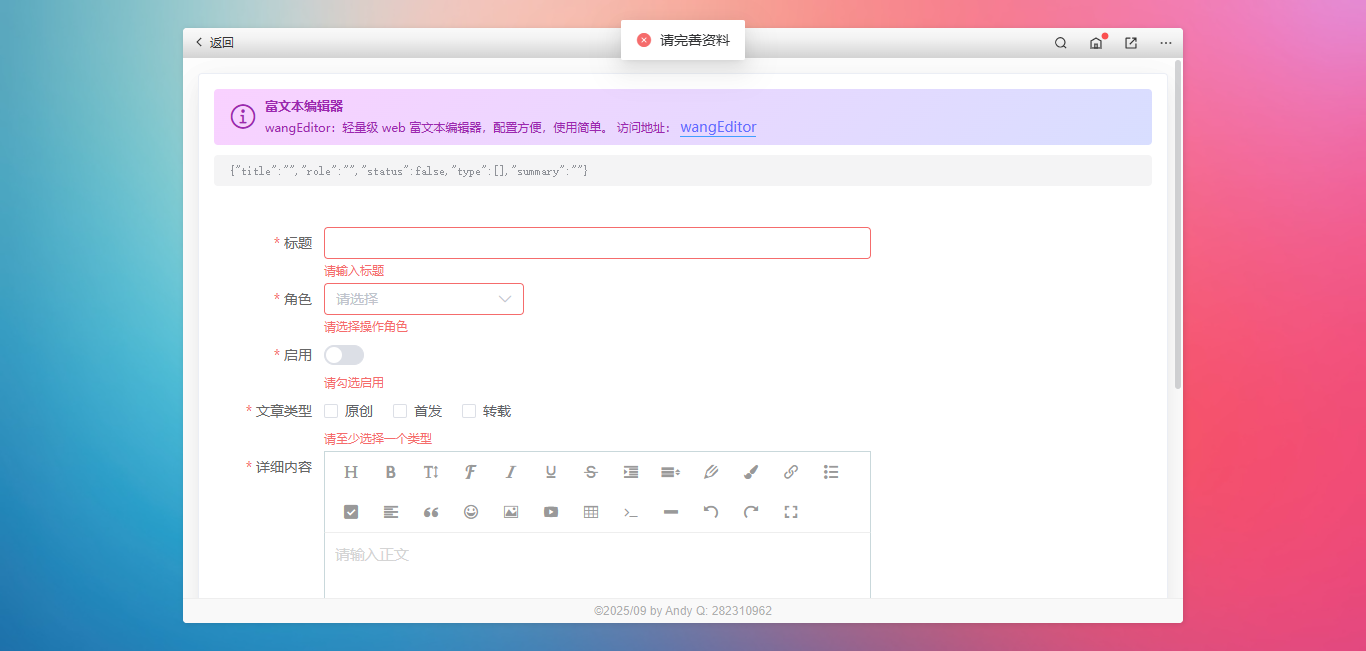The height and width of the screenshot is (651, 1366).
Task: Toggle the 启用 switch on
Action: pos(344,355)
